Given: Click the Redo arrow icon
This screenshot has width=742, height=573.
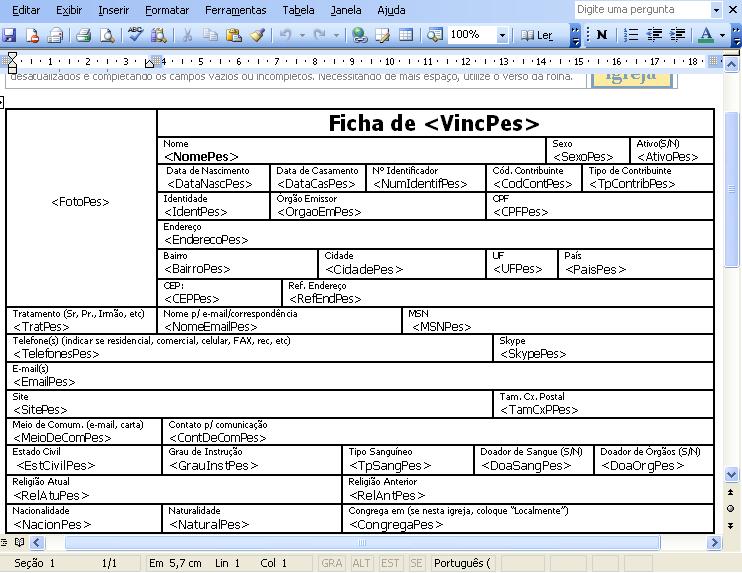Looking at the screenshot, I should [x=320, y=35].
